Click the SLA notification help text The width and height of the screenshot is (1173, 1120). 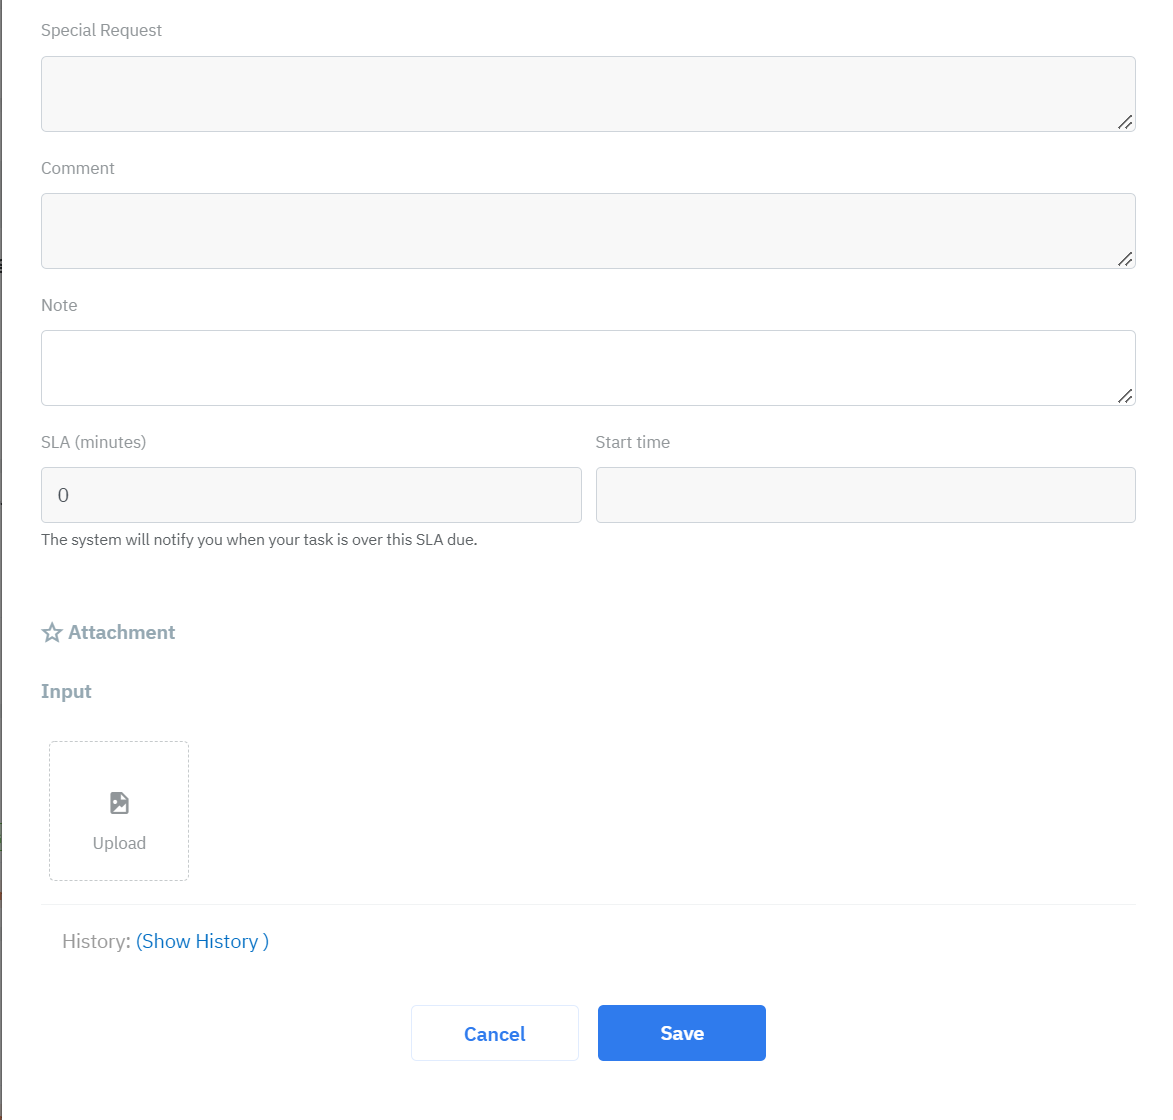[x=259, y=539]
